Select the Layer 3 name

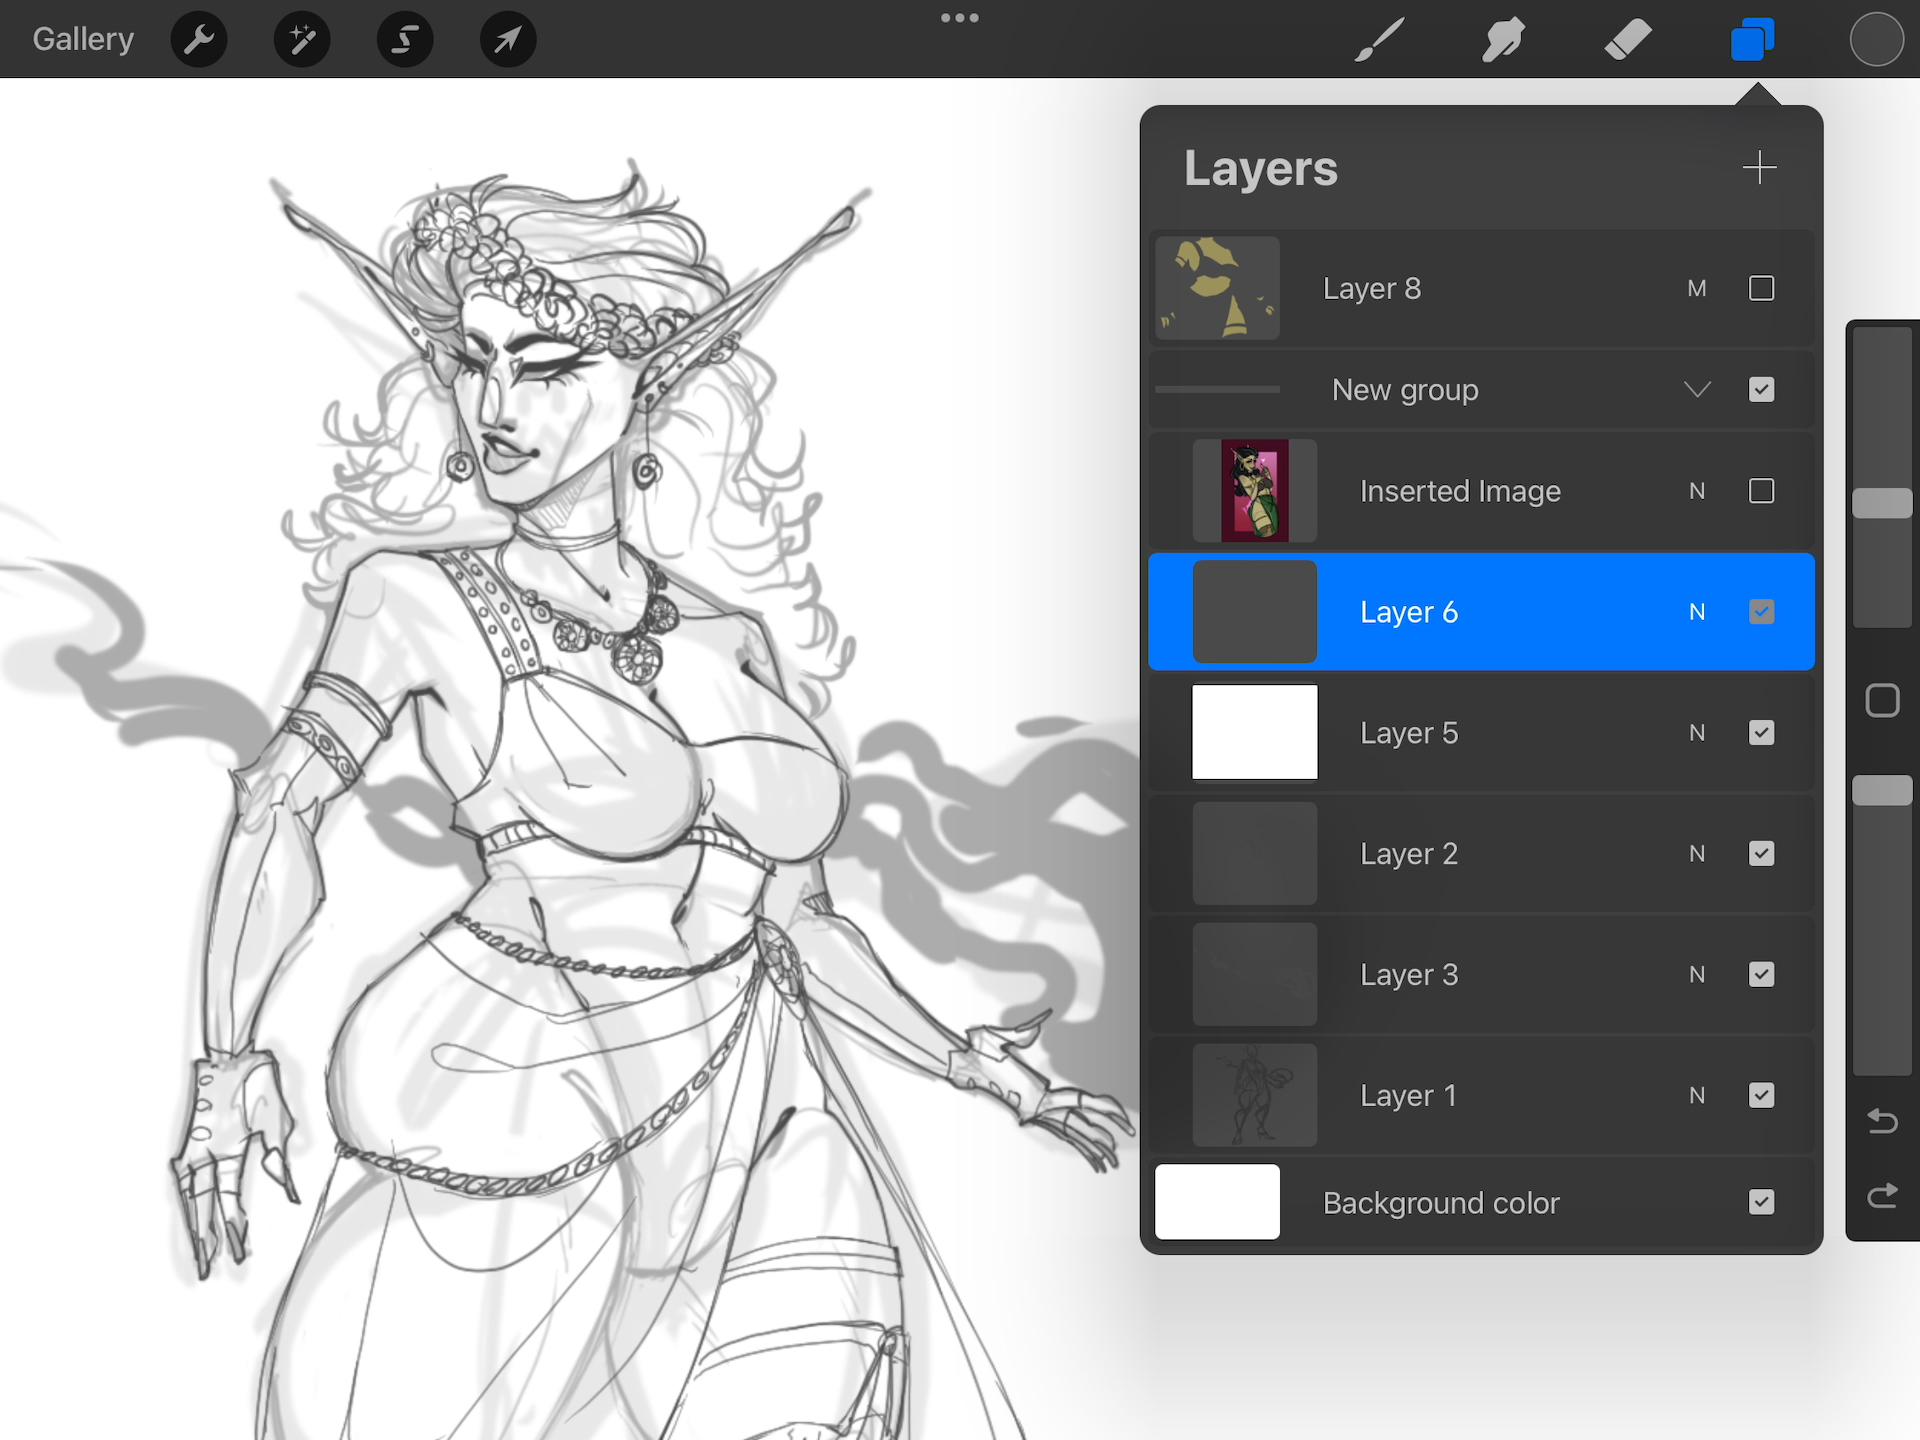1409,975
